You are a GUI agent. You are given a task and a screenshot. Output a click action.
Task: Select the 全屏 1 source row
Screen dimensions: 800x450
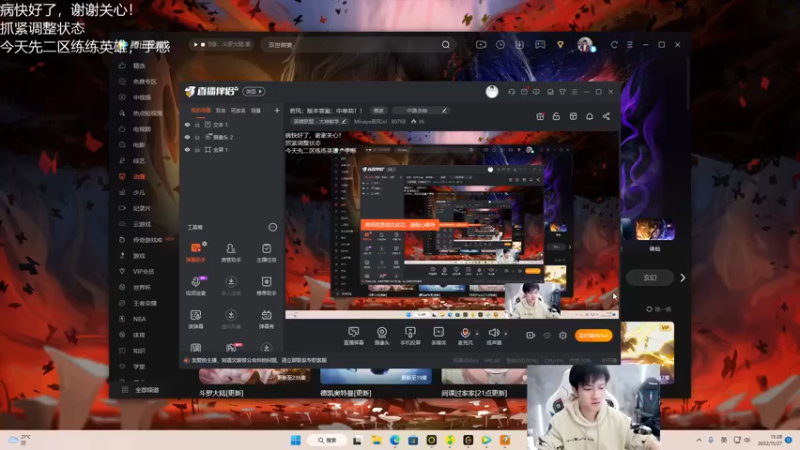click(232, 149)
